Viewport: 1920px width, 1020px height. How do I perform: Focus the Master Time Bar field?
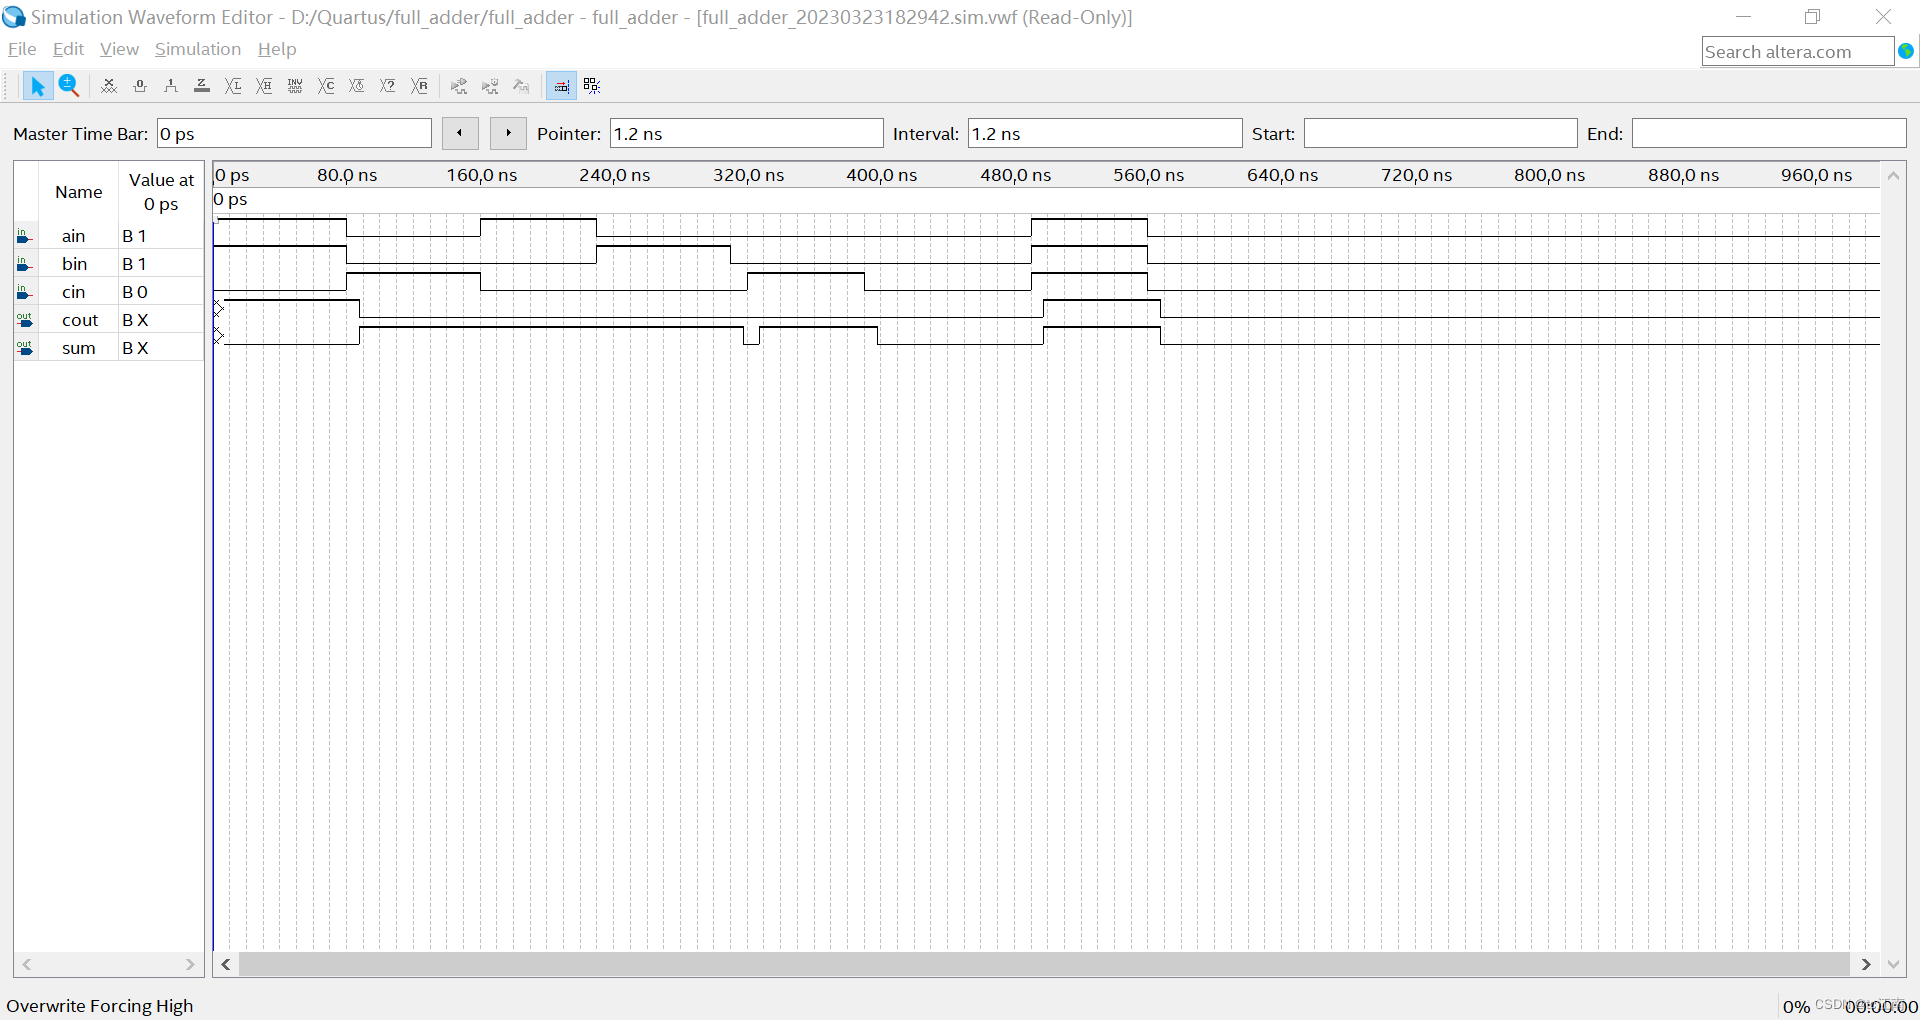coord(294,133)
